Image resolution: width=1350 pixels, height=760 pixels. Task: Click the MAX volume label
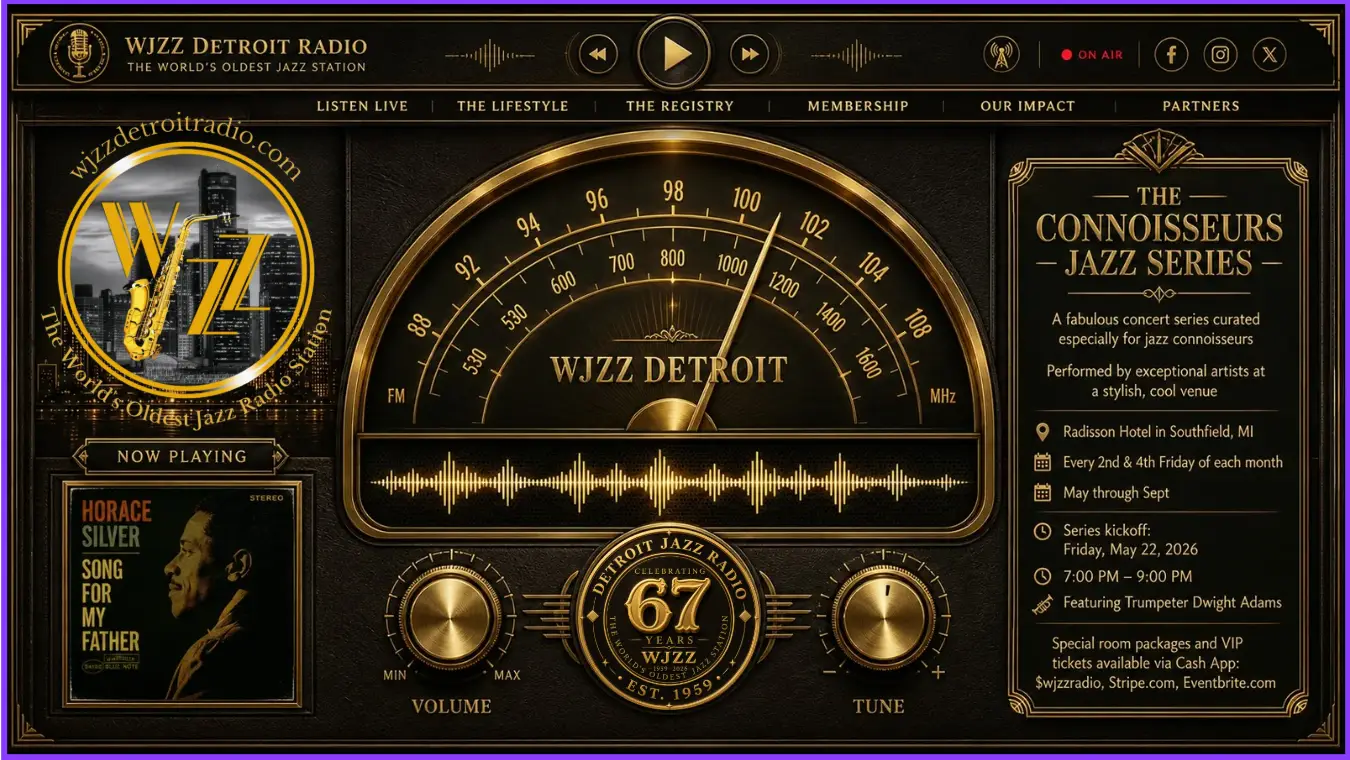pos(507,675)
